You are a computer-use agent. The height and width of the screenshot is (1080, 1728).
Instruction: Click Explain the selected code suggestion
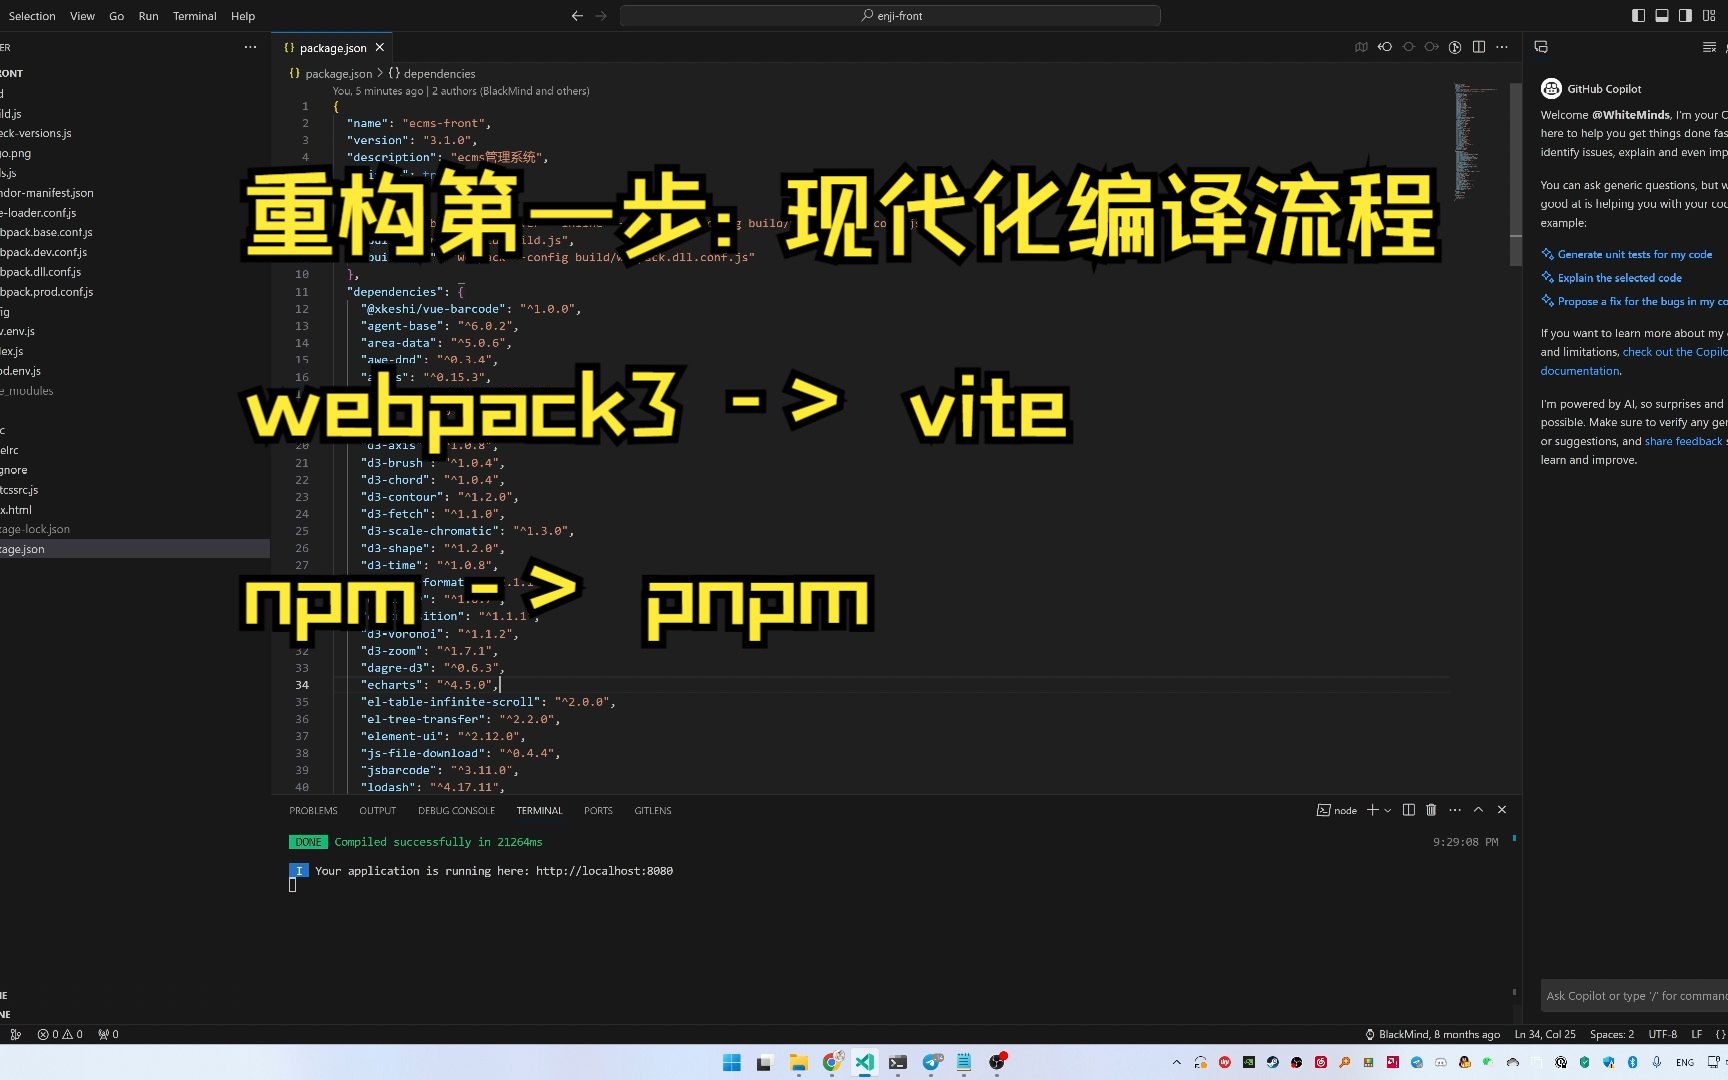tap(1619, 278)
